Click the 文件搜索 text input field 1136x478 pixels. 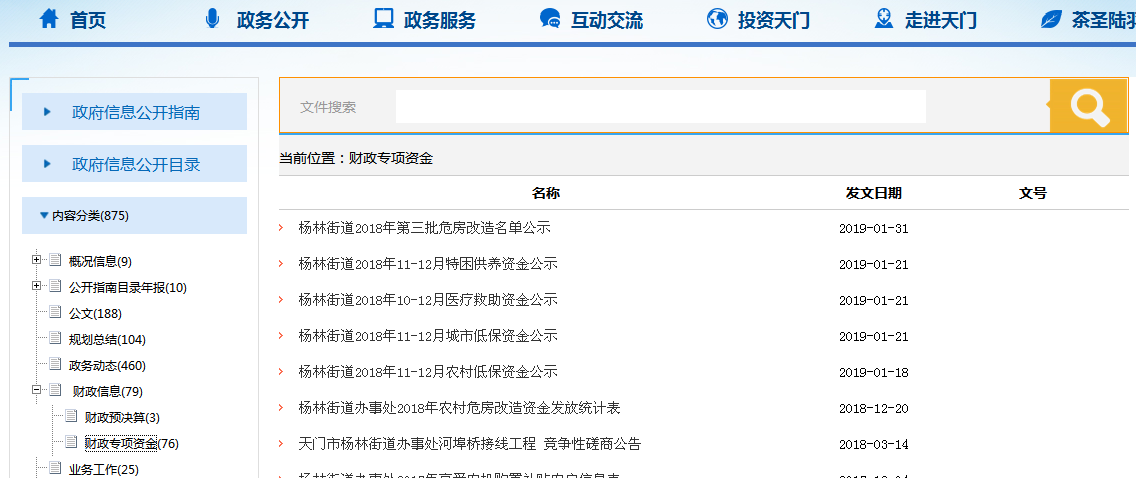tap(660, 106)
